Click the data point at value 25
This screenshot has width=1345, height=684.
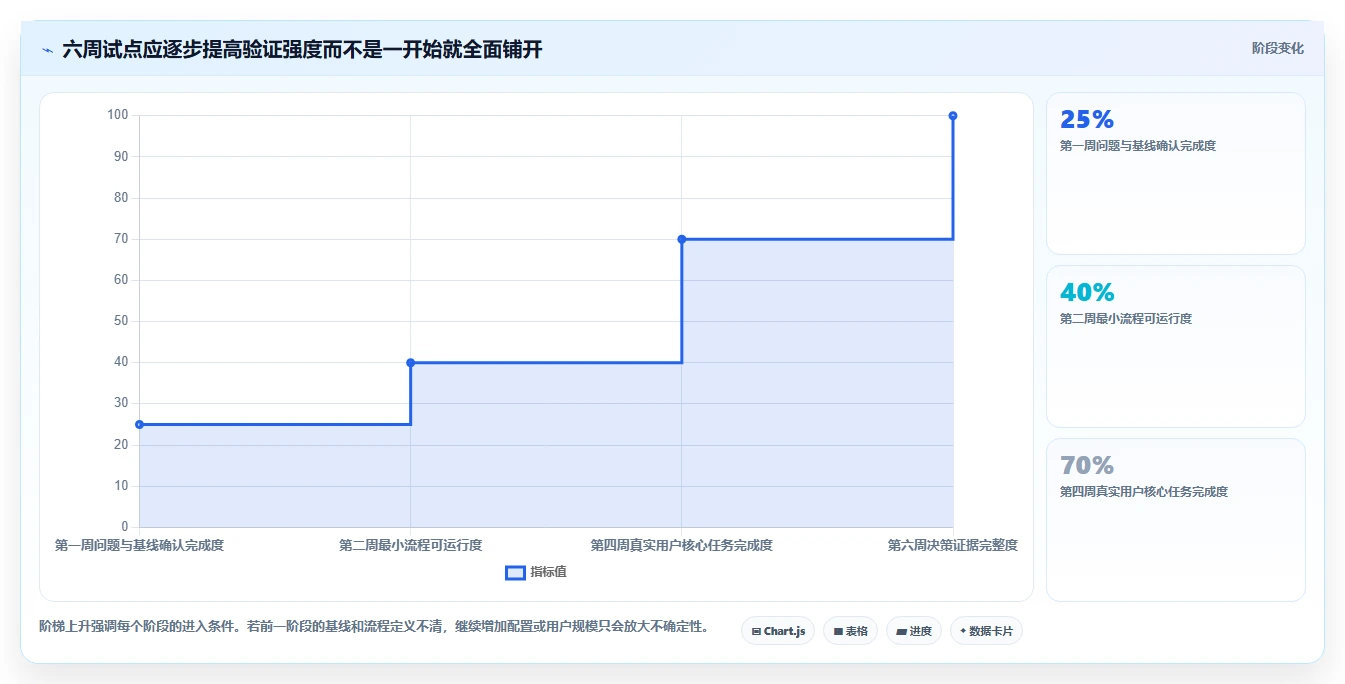pyautogui.click(x=139, y=425)
